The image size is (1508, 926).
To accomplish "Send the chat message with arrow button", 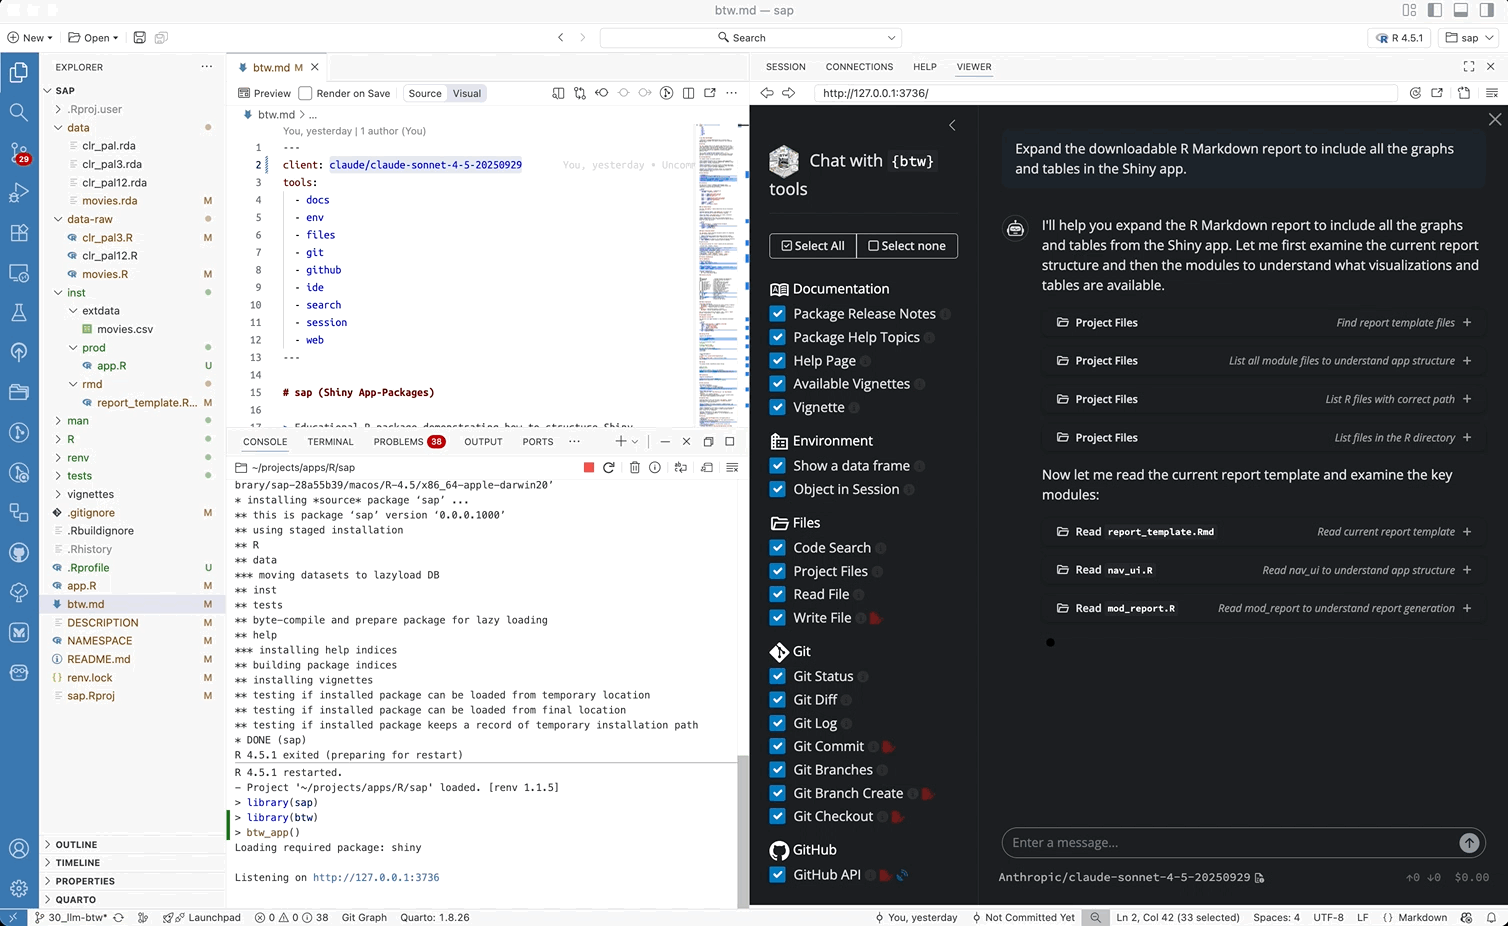I will click(x=1469, y=843).
